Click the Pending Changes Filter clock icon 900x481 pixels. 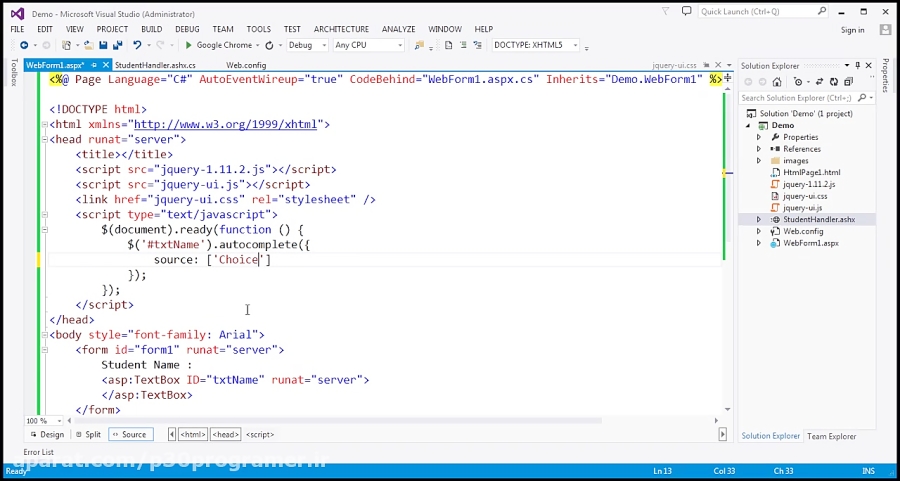pos(798,82)
